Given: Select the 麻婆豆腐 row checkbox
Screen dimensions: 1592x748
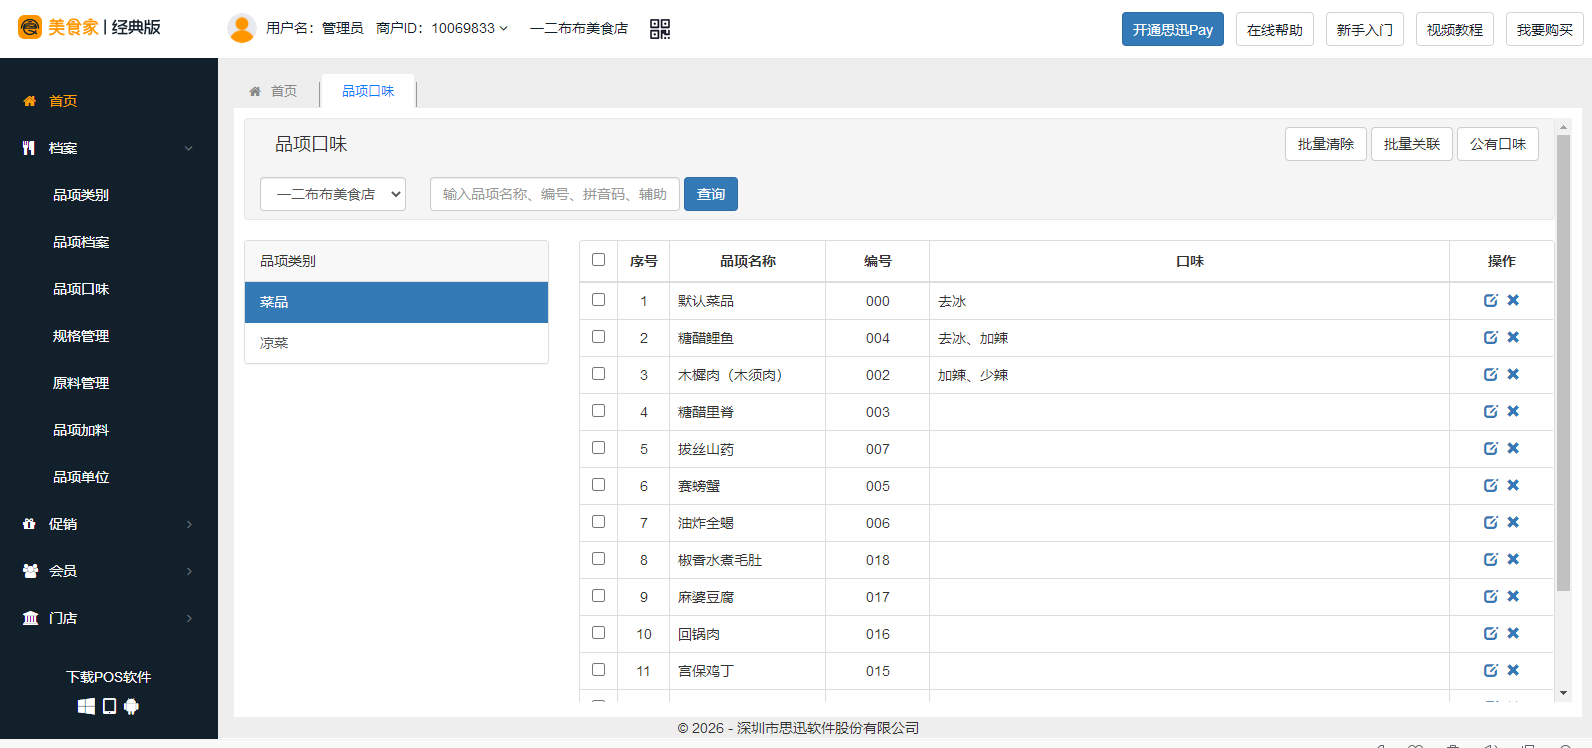Looking at the screenshot, I should tap(598, 595).
